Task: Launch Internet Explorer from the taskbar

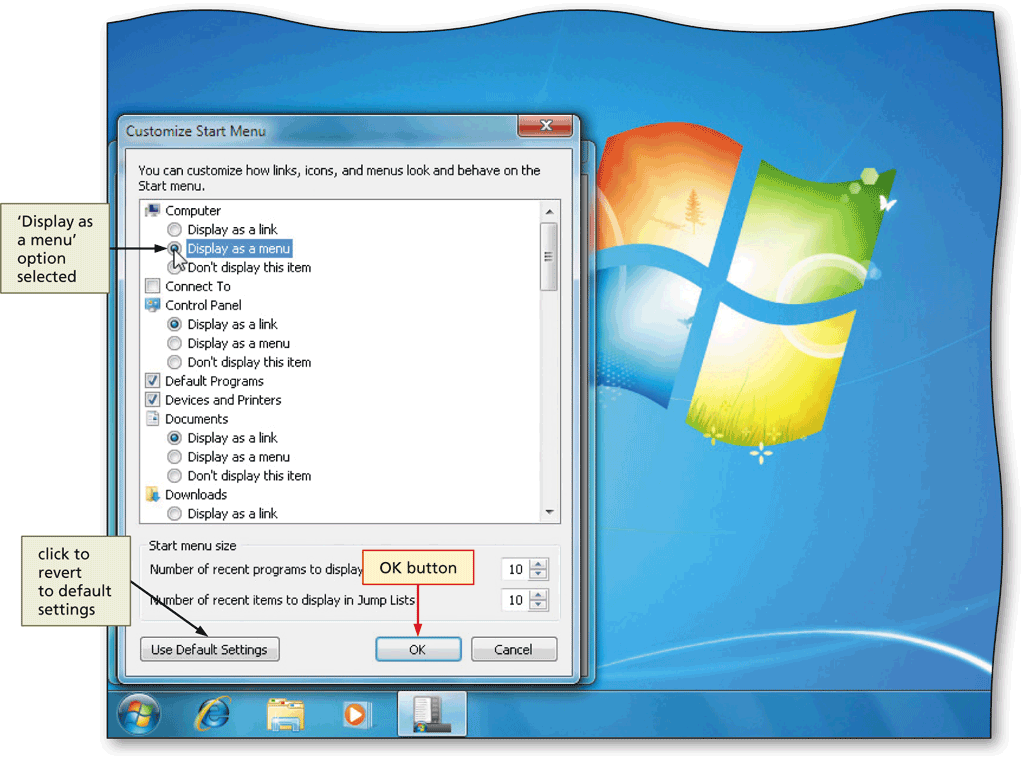Action: tap(213, 713)
